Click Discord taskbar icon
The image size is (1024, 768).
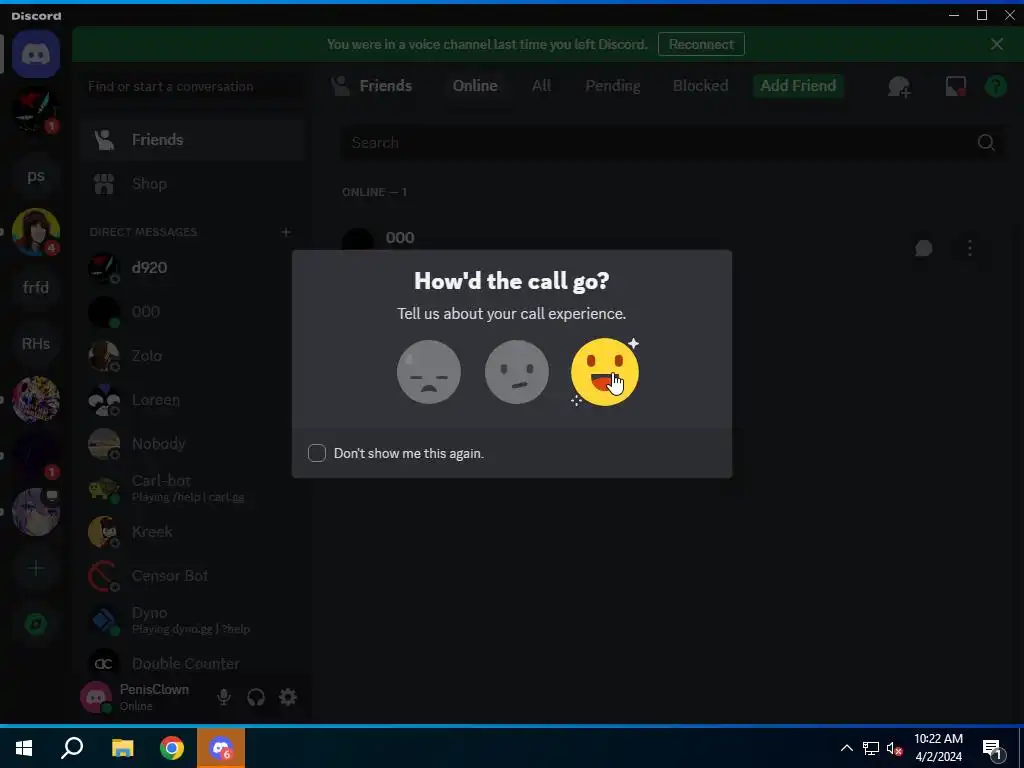point(221,748)
